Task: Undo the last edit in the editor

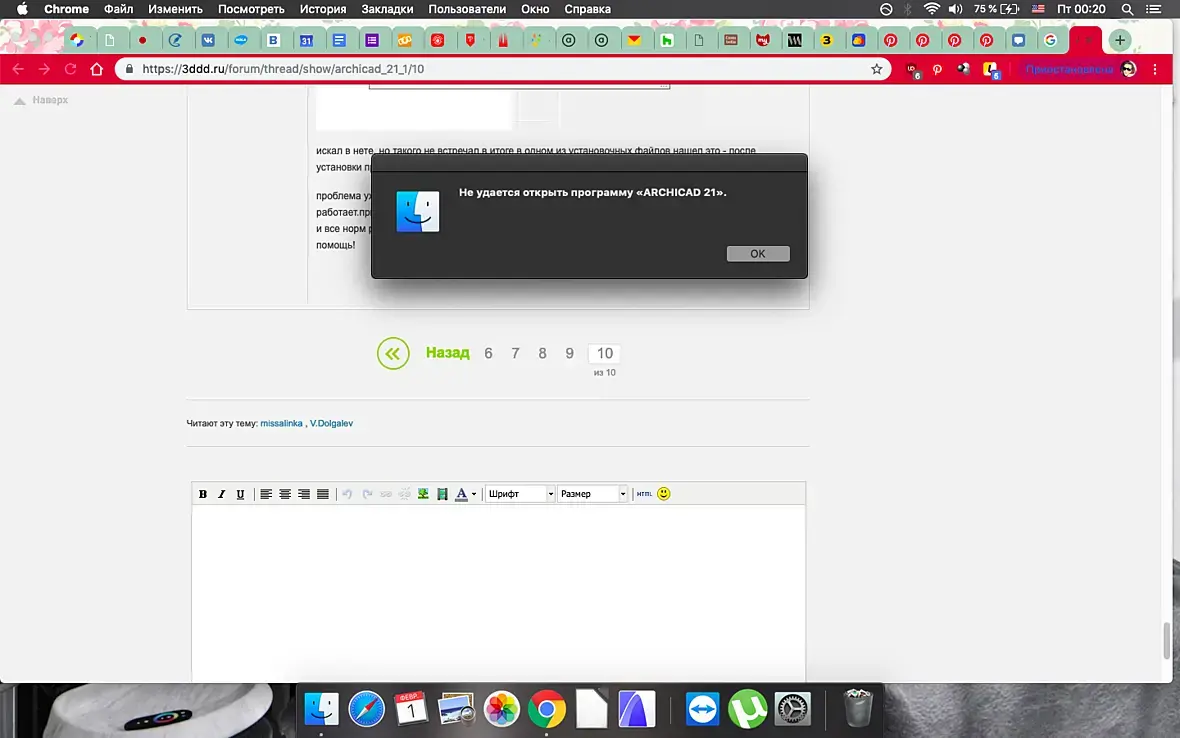Action: click(x=347, y=494)
